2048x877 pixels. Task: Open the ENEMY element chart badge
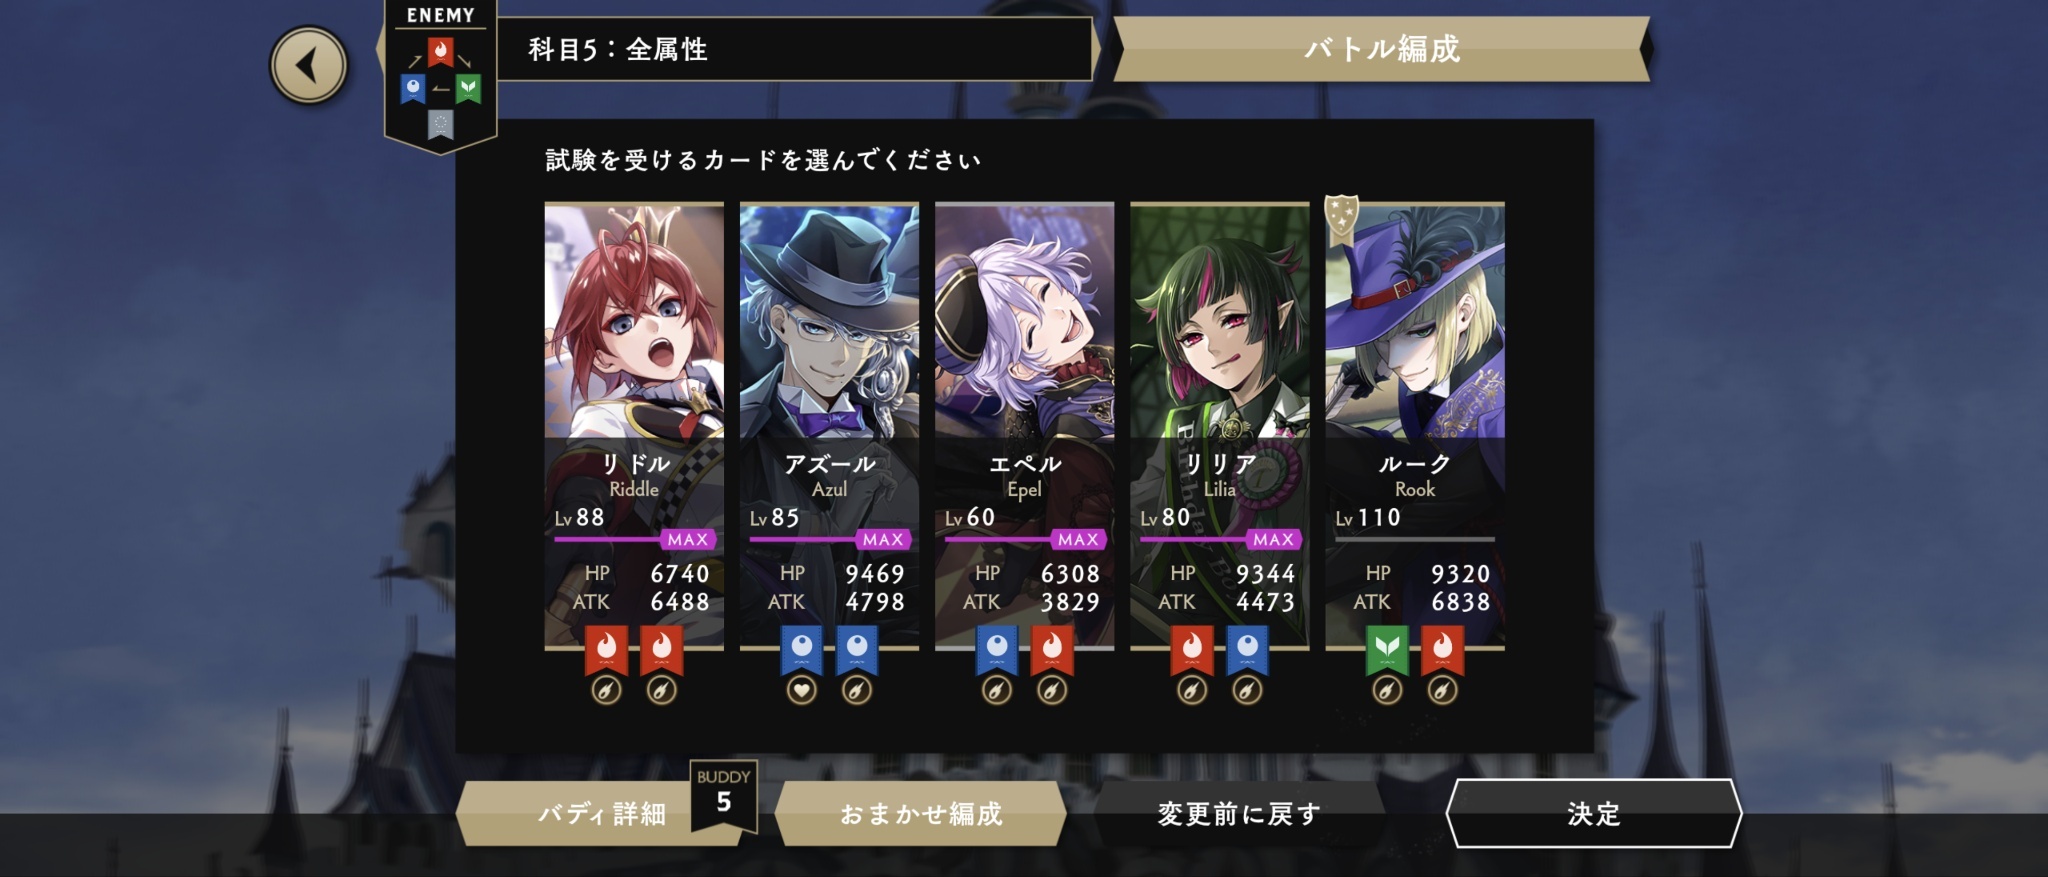point(441,76)
